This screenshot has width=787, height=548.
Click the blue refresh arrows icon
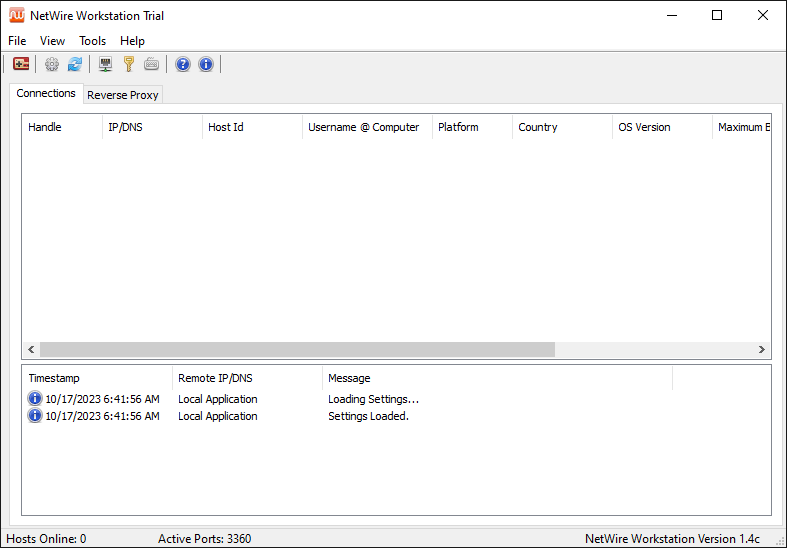pos(75,64)
